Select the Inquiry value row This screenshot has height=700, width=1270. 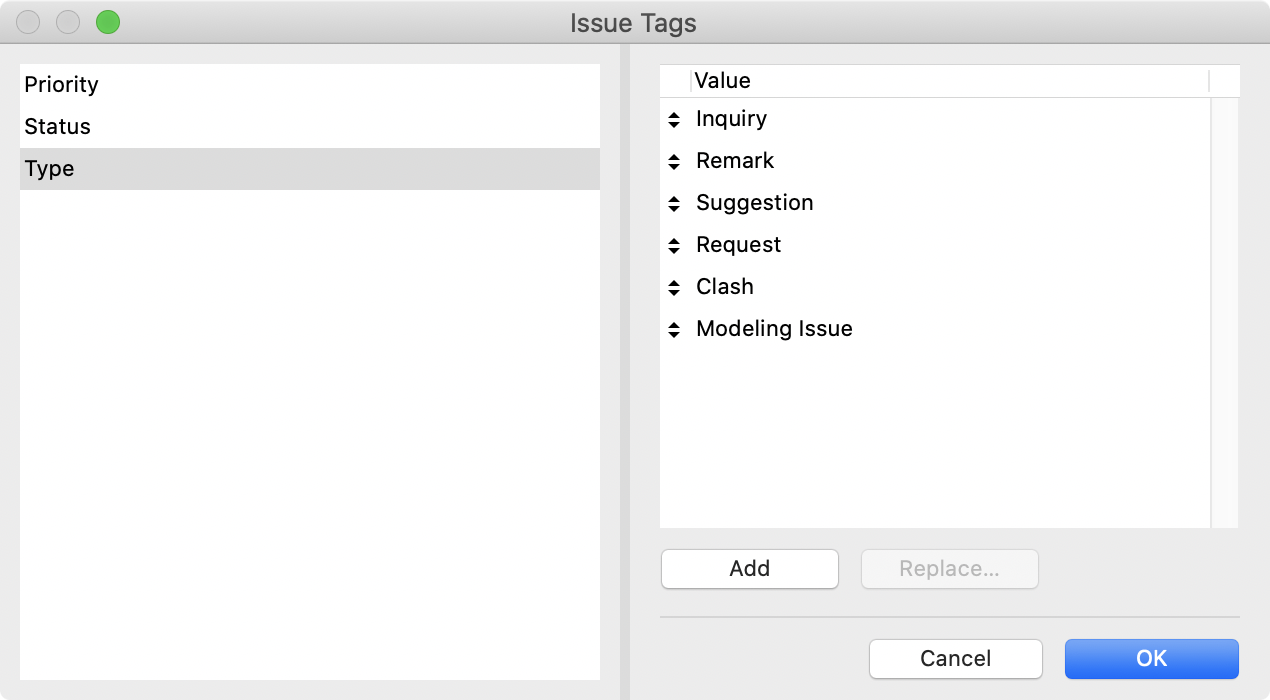pyautogui.click(x=935, y=119)
